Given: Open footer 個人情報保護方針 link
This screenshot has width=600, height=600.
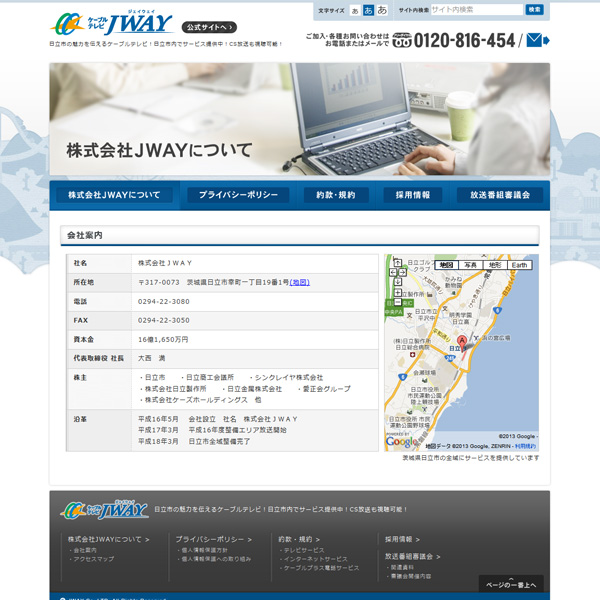Looking at the screenshot, I should [204, 550].
